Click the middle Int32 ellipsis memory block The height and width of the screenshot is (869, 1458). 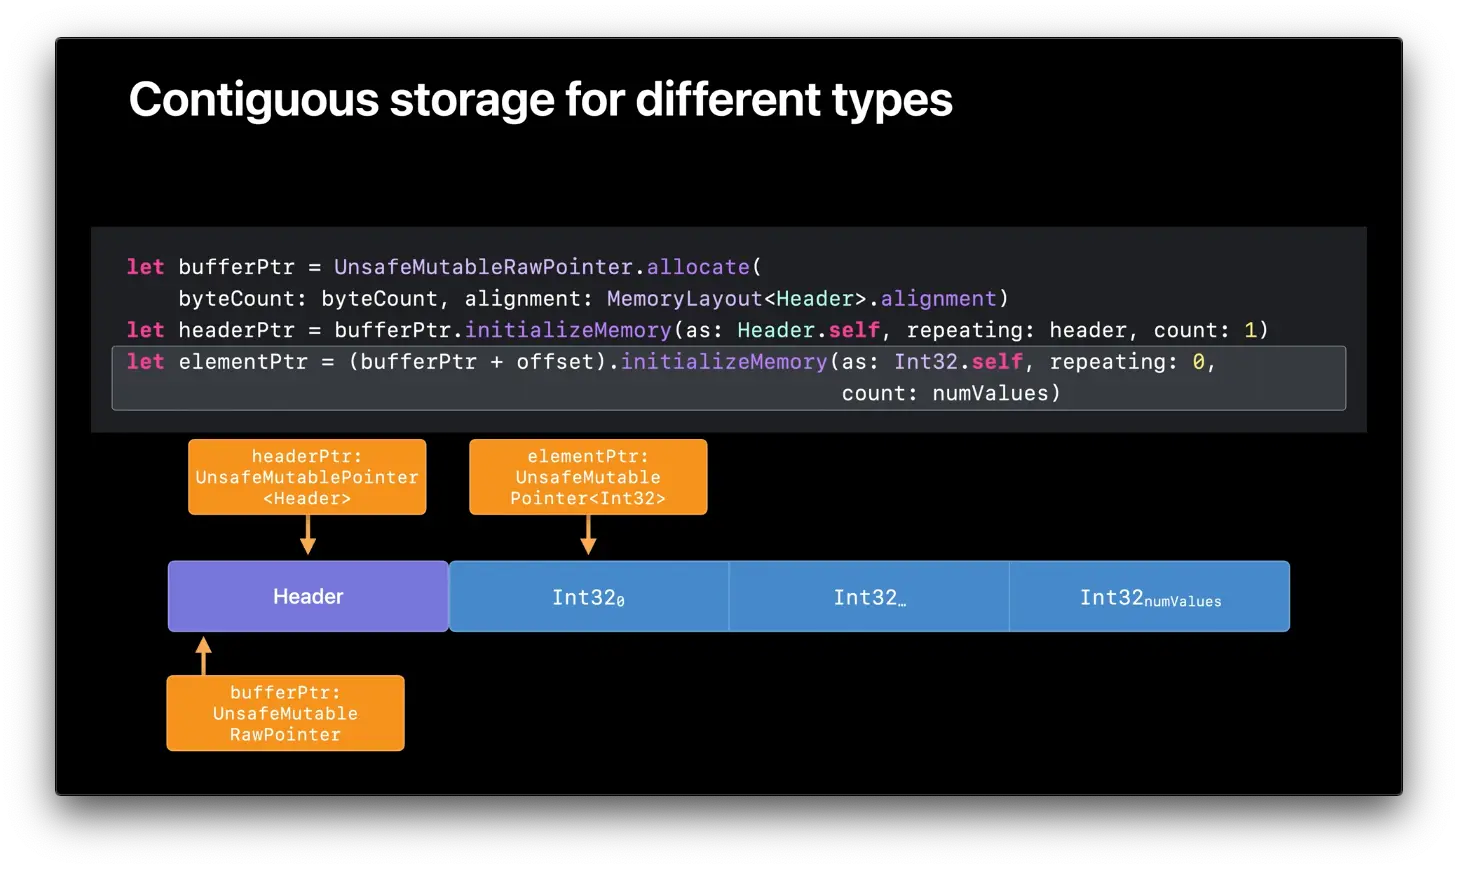[x=869, y=596]
